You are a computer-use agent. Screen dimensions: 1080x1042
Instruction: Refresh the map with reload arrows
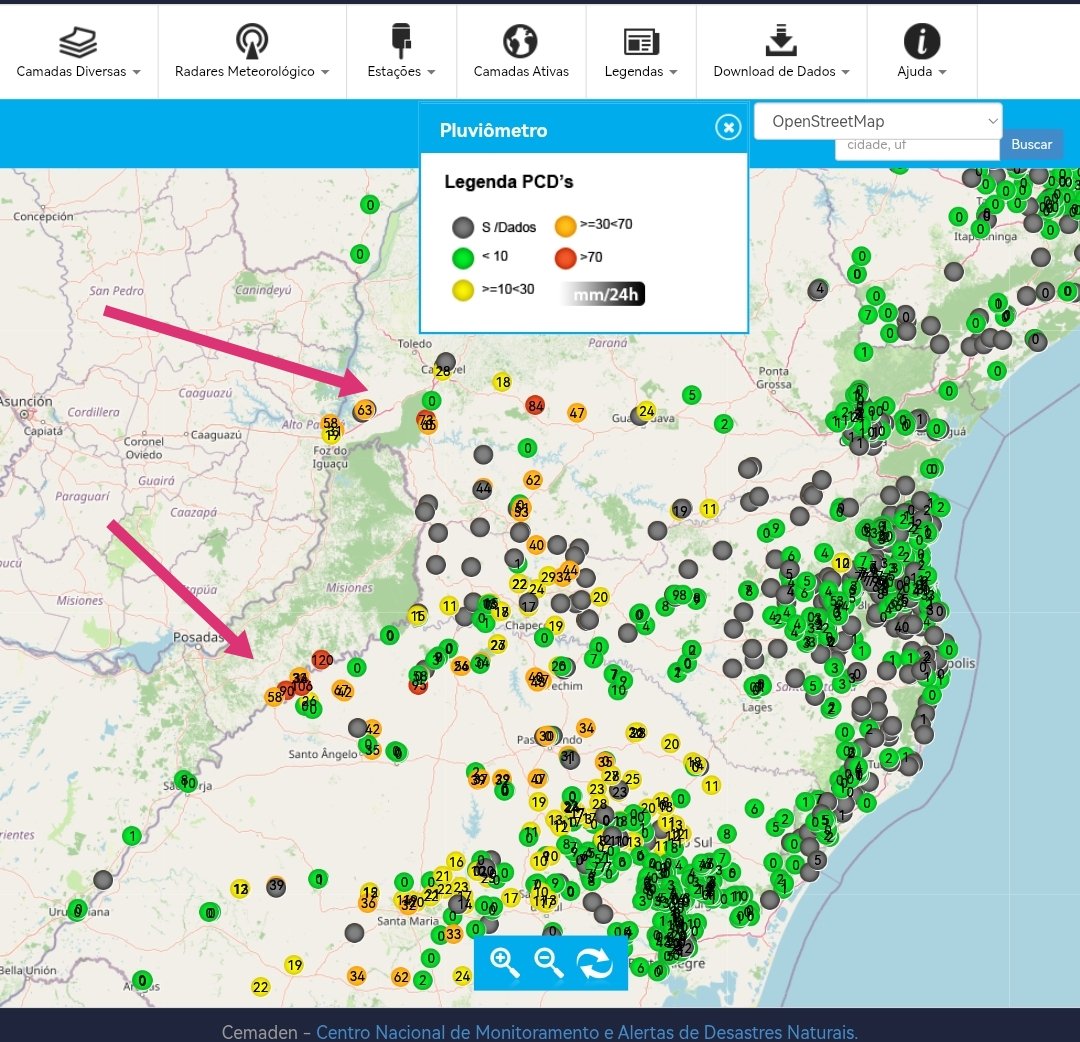click(x=595, y=963)
